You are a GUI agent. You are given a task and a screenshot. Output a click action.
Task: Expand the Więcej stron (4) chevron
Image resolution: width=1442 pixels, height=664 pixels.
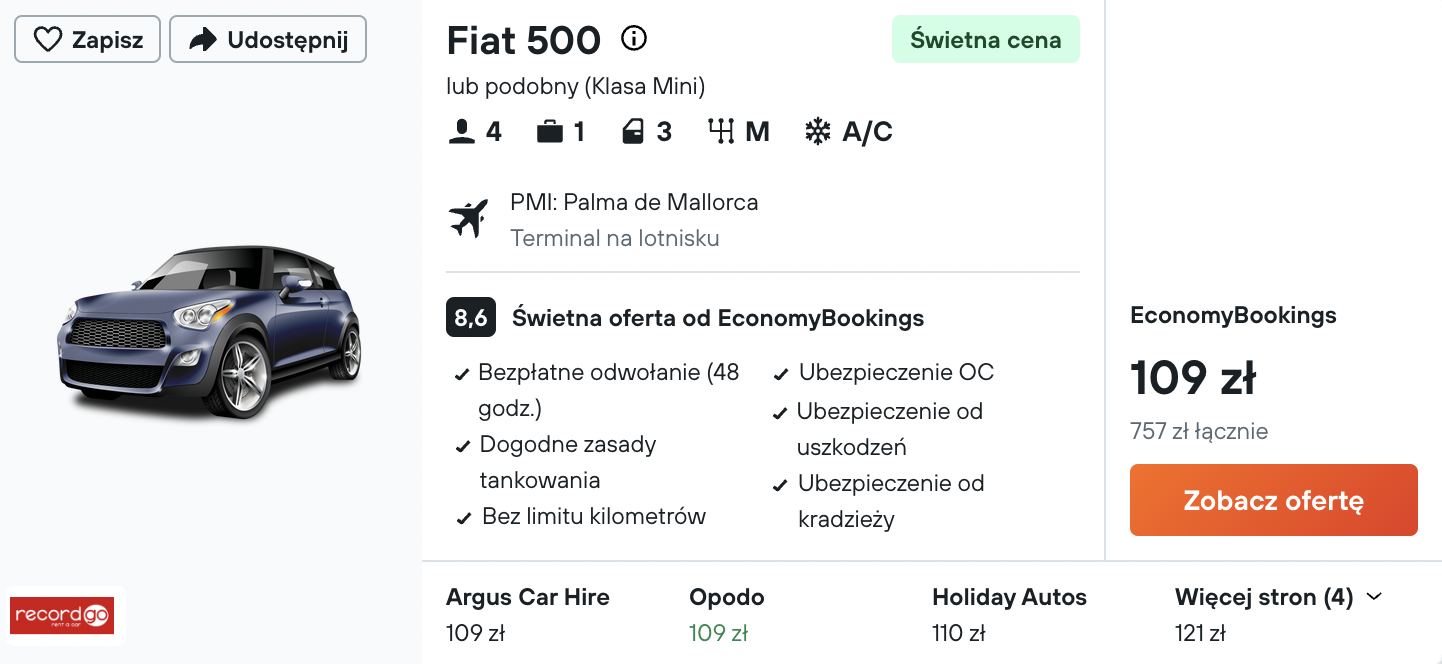point(1374,597)
